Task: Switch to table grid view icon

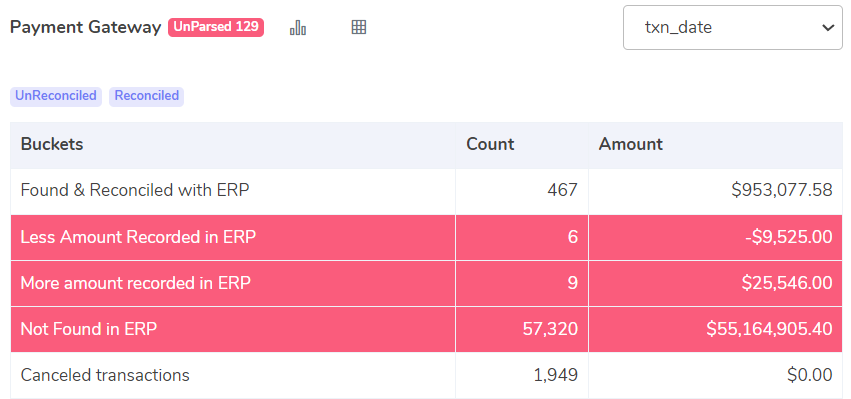Action: pyautogui.click(x=359, y=27)
